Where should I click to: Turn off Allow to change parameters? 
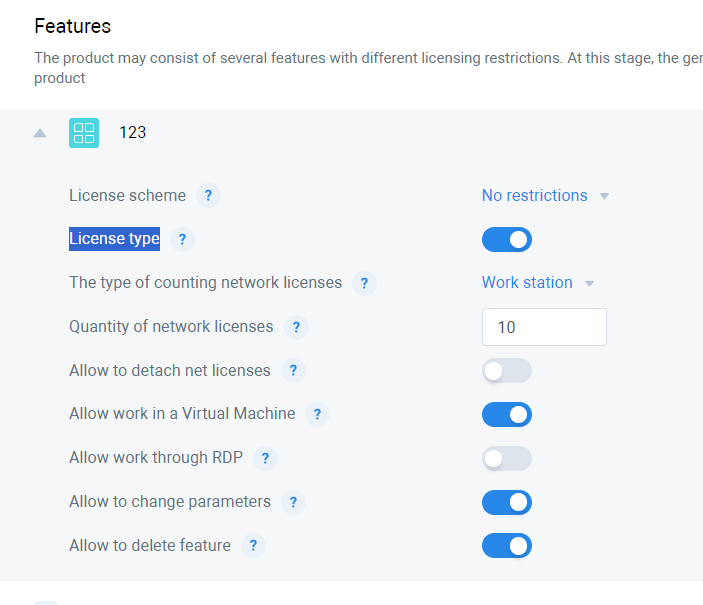pyautogui.click(x=507, y=502)
